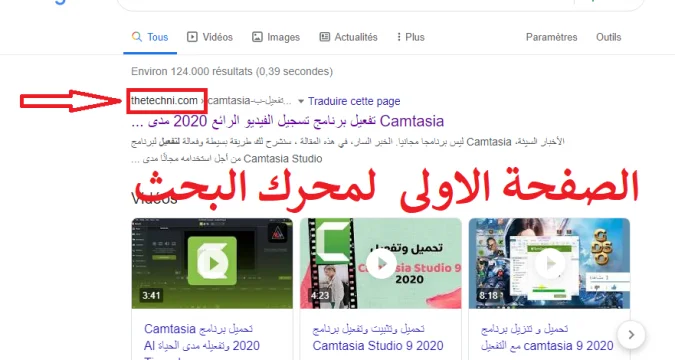Open Paramètres search settings
Viewport: 675px width, 360px height.
tap(551, 37)
